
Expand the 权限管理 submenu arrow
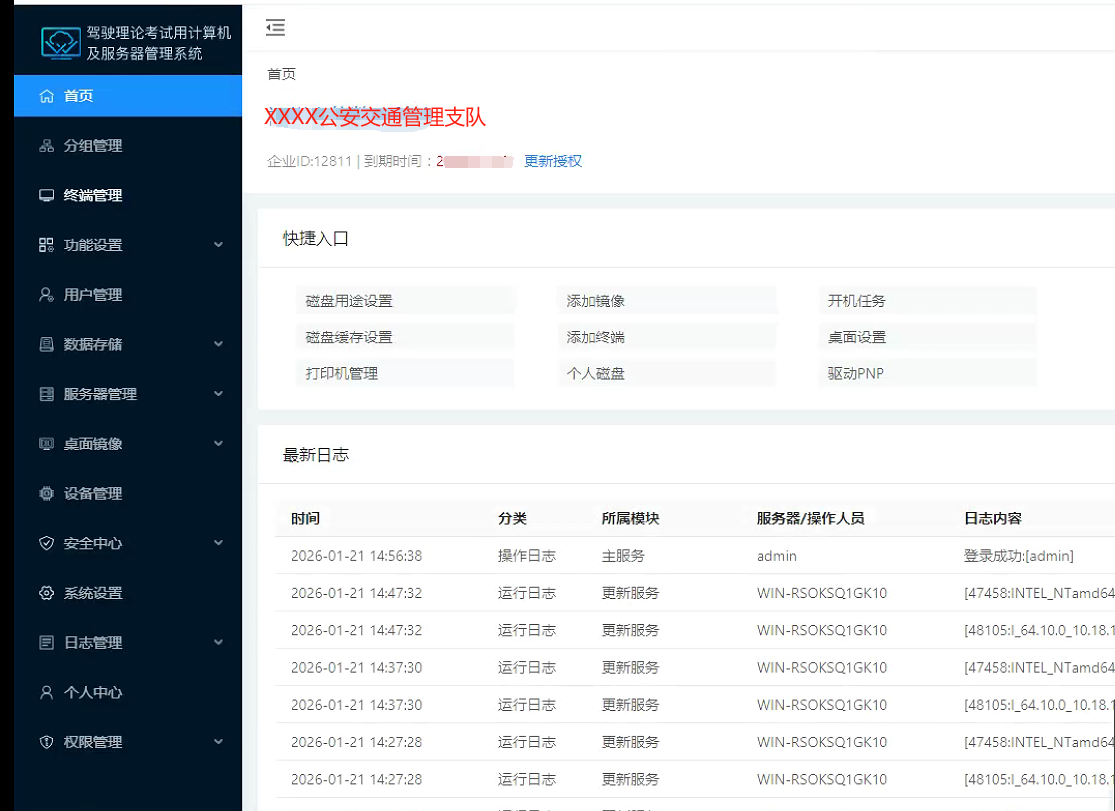pos(218,742)
